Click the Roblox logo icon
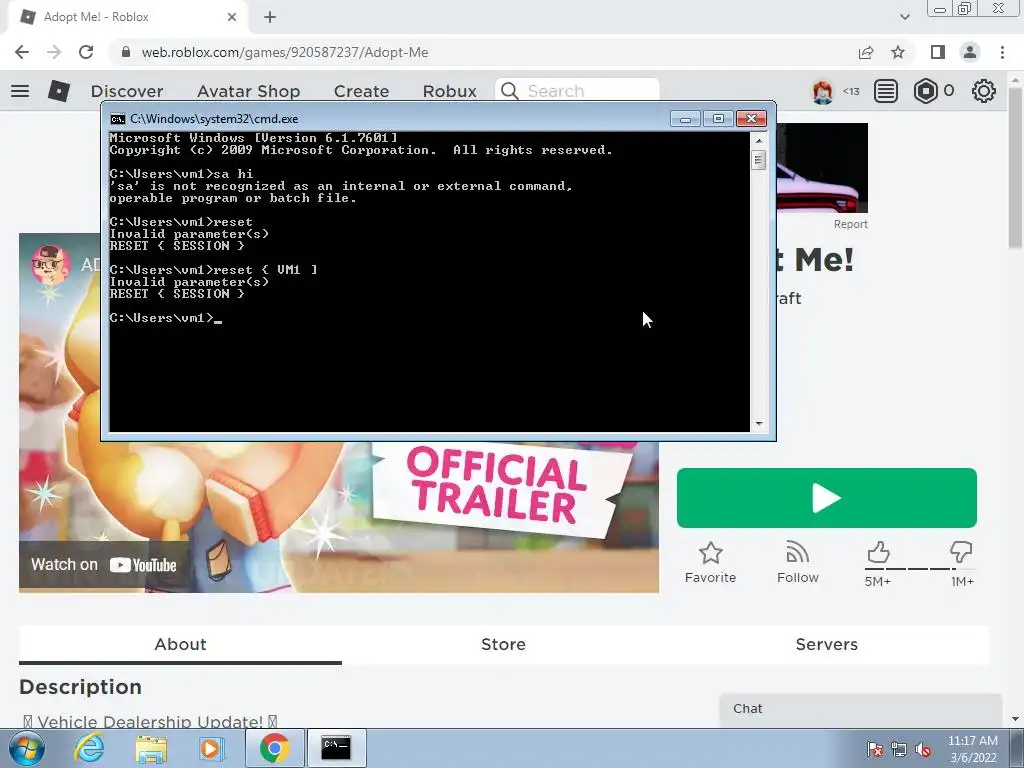 tap(59, 91)
